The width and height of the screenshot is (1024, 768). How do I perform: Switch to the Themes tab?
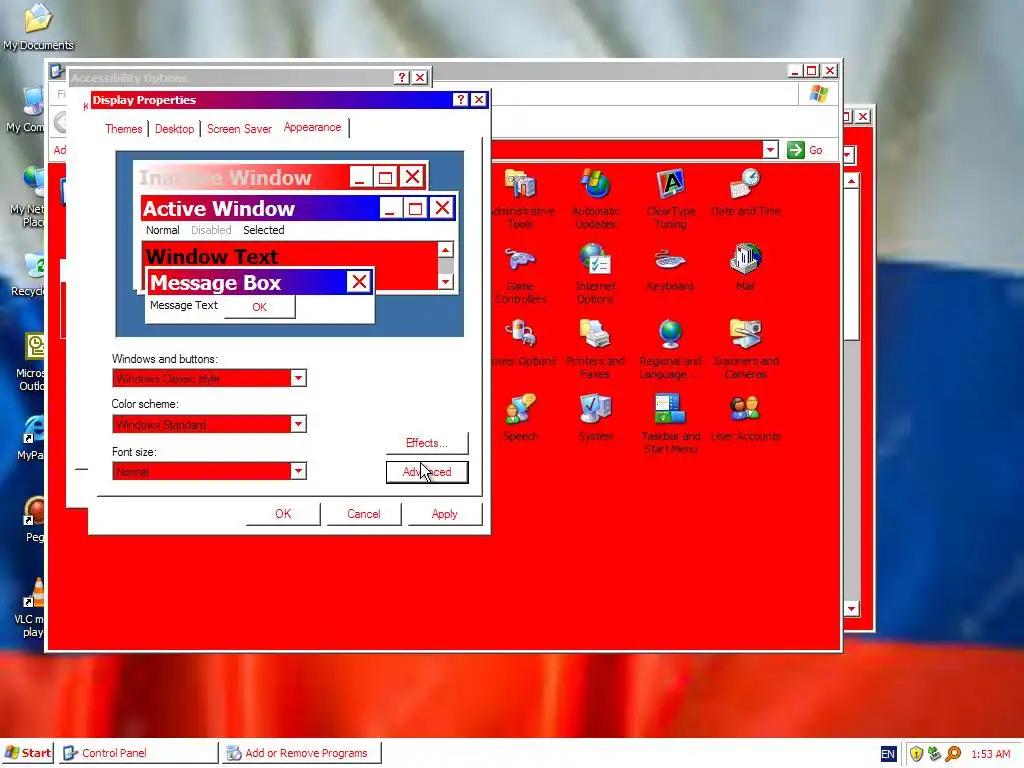coord(123,129)
